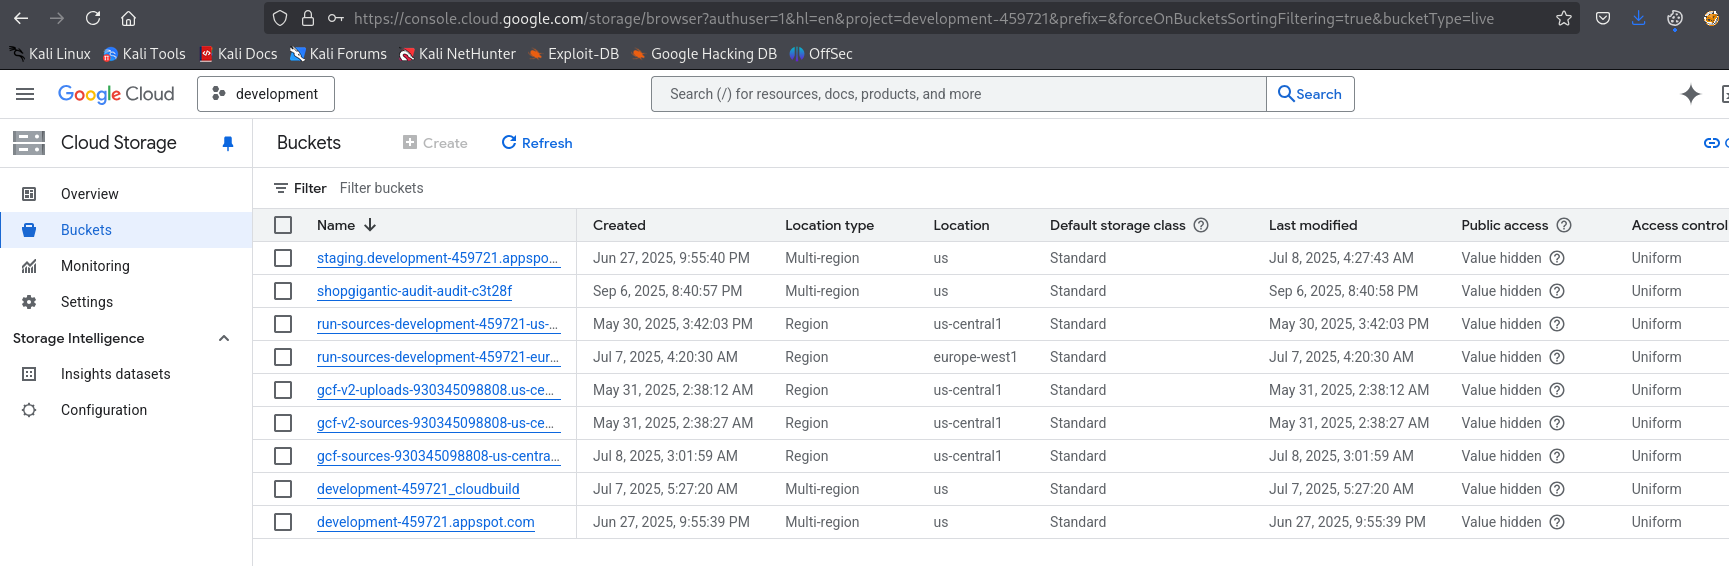
Task: Check the run-sources europe-west1 bucket checkbox
Action: (x=283, y=357)
